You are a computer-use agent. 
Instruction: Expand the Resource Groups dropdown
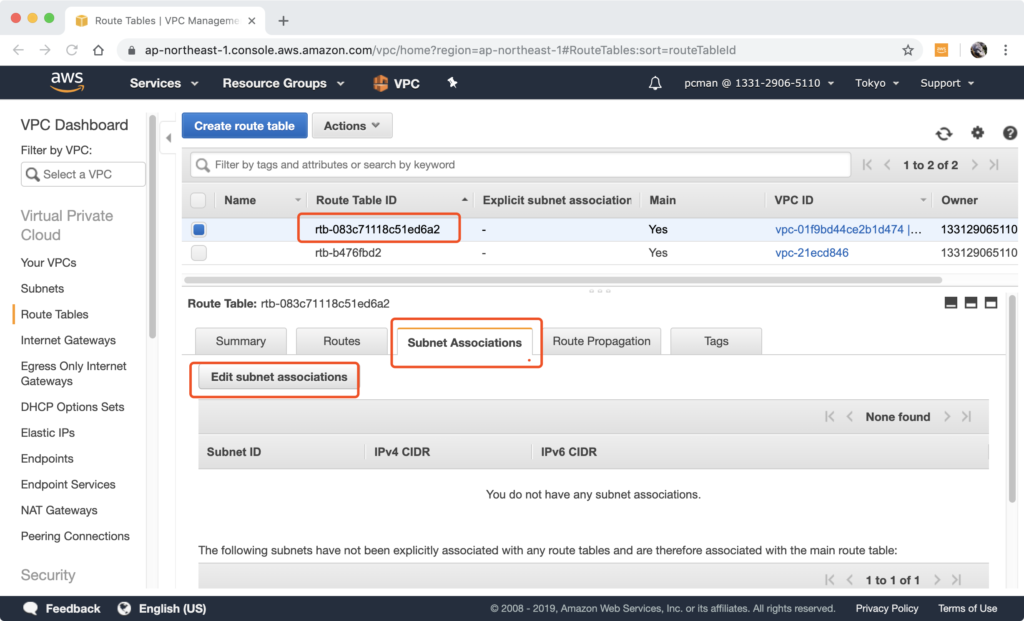click(x=283, y=83)
